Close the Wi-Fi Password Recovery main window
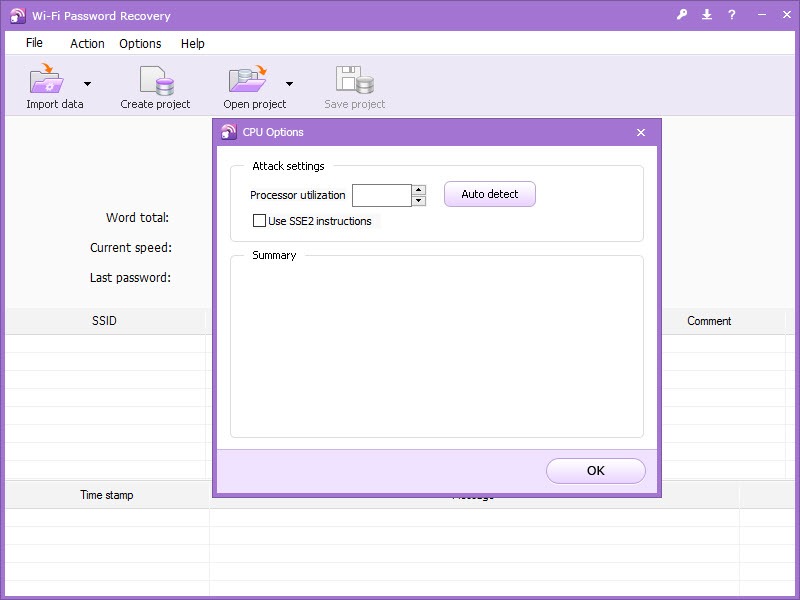The width and height of the screenshot is (800, 600). pos(787,15)
